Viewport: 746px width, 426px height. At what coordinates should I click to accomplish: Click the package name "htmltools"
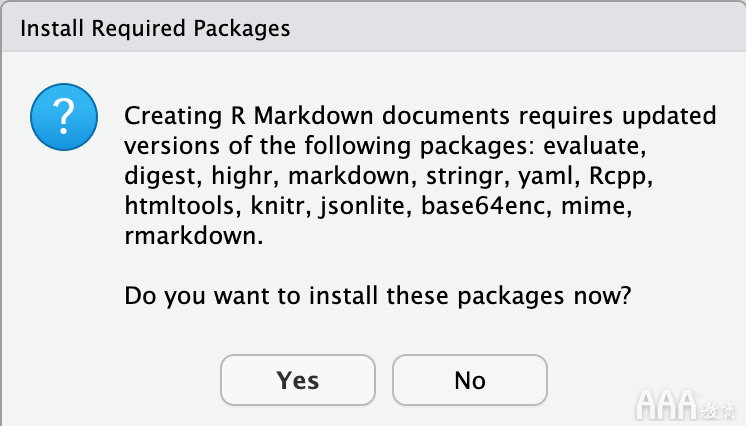coord(179,206)
